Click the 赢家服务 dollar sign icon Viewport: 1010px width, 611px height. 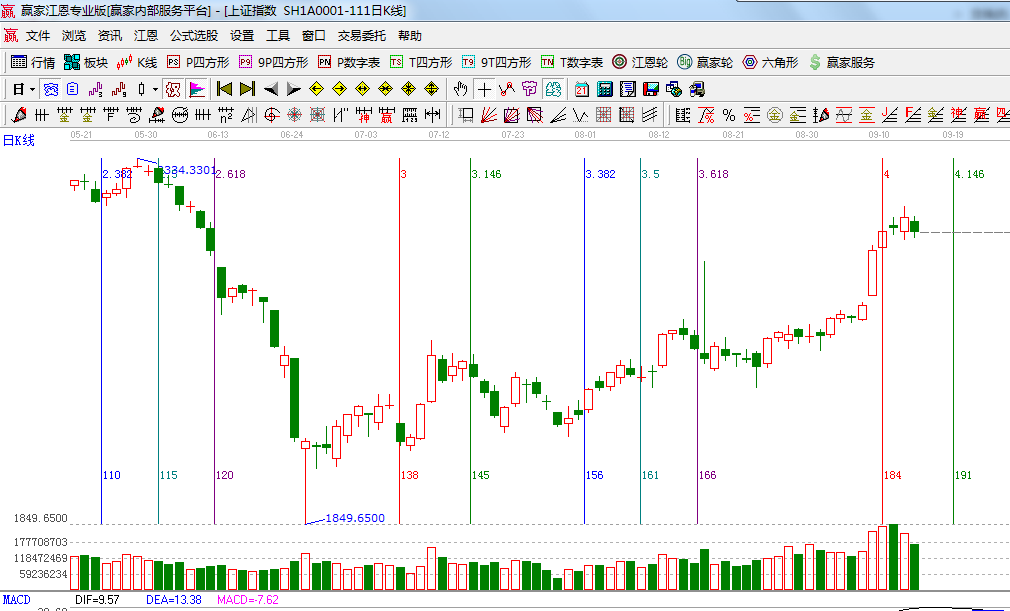pyautogui.click(x=815, y=62)
